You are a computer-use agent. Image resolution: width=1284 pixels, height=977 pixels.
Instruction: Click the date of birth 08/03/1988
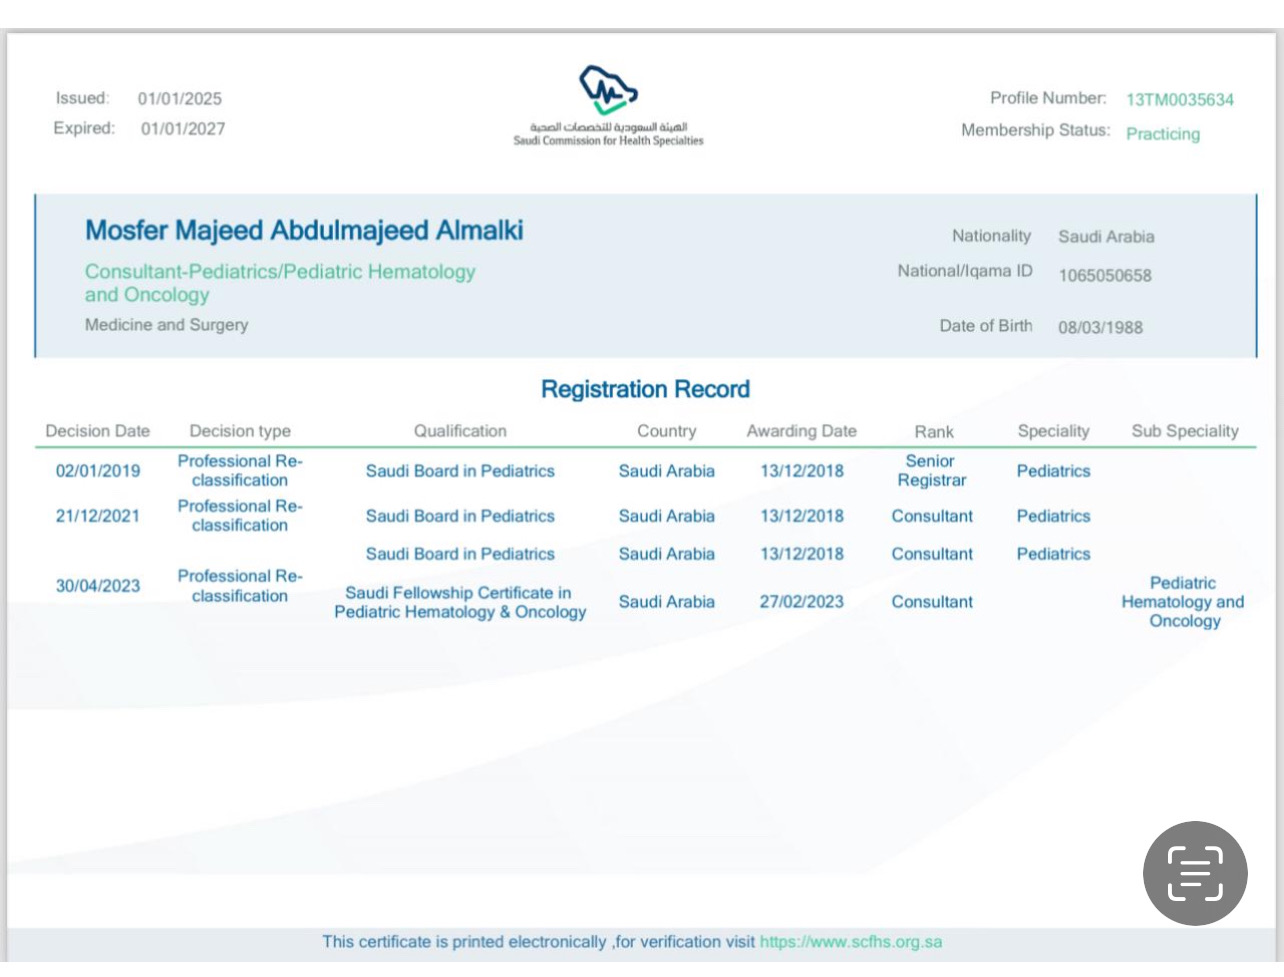coord(1100,328)
